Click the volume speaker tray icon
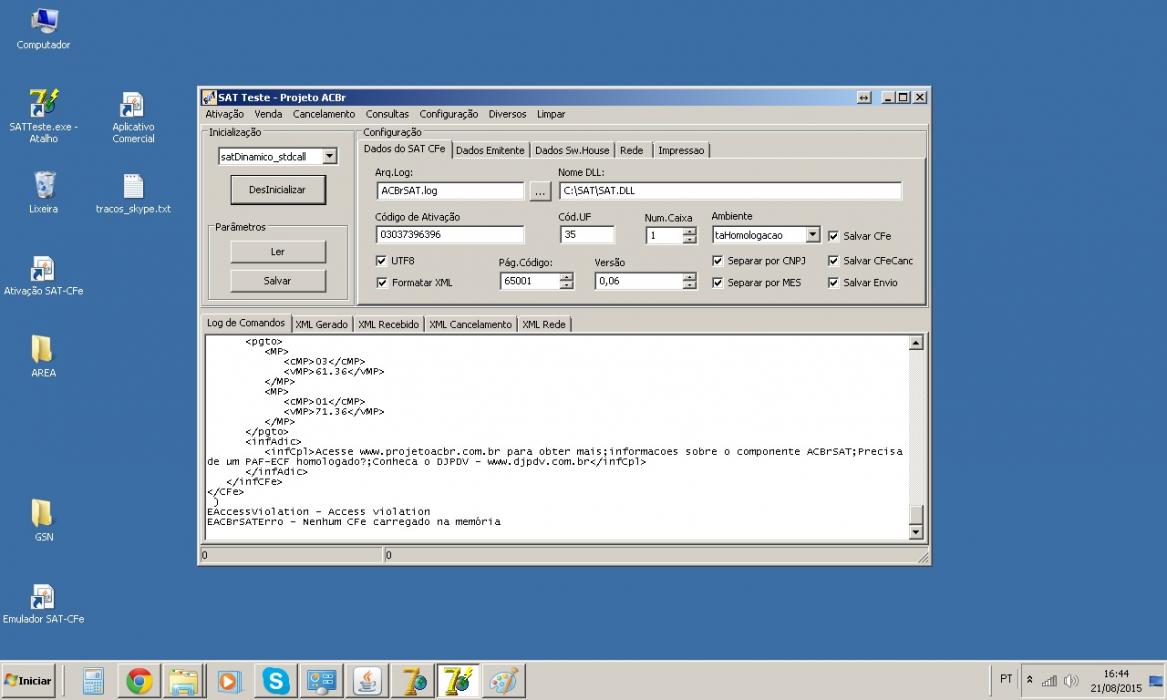This screenshot has width=1167, height=700. (x=1071, y=680)
